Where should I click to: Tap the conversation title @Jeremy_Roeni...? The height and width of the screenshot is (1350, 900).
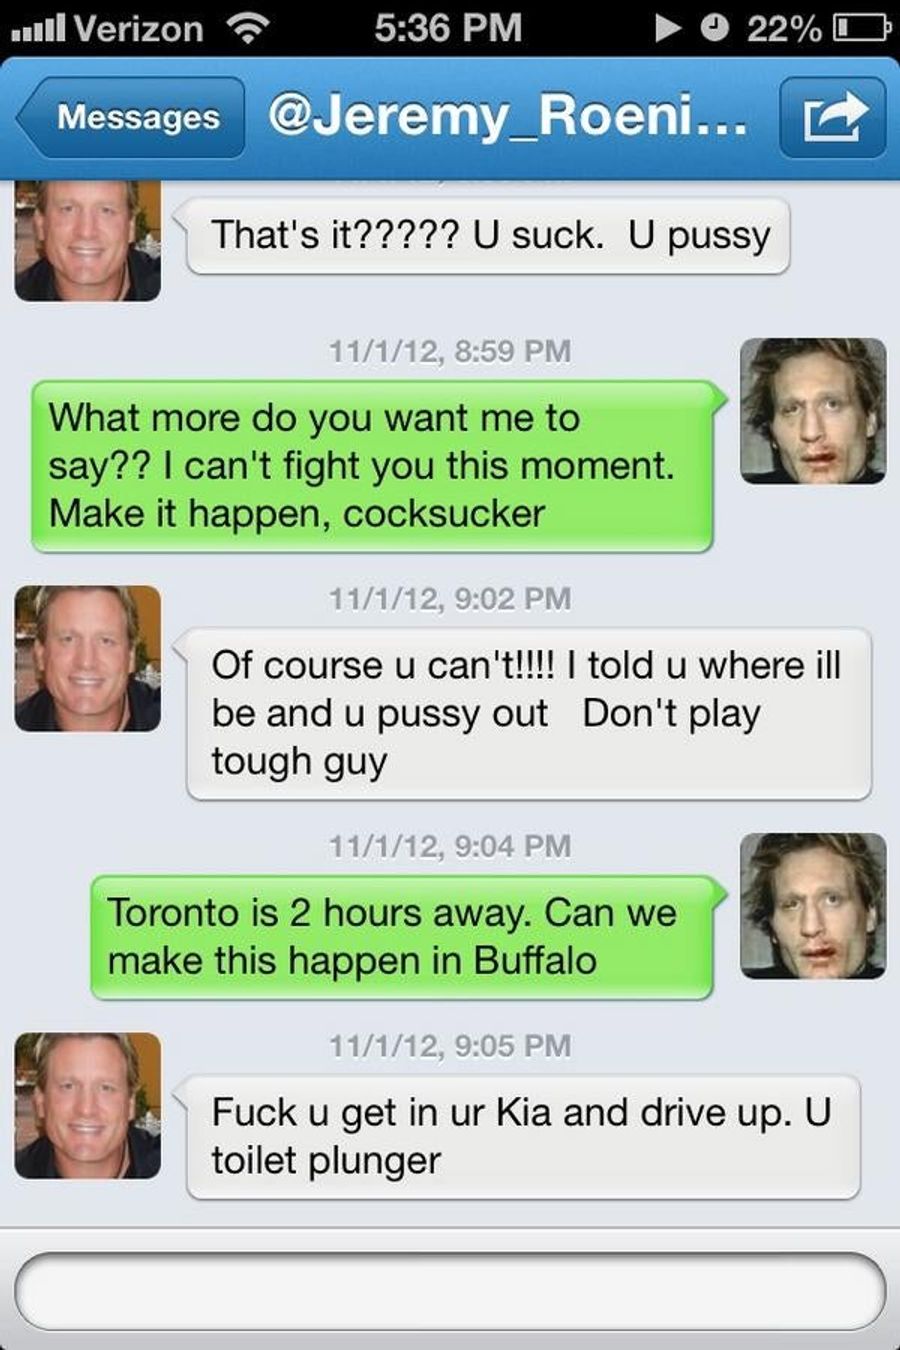(x=507, y=117)
